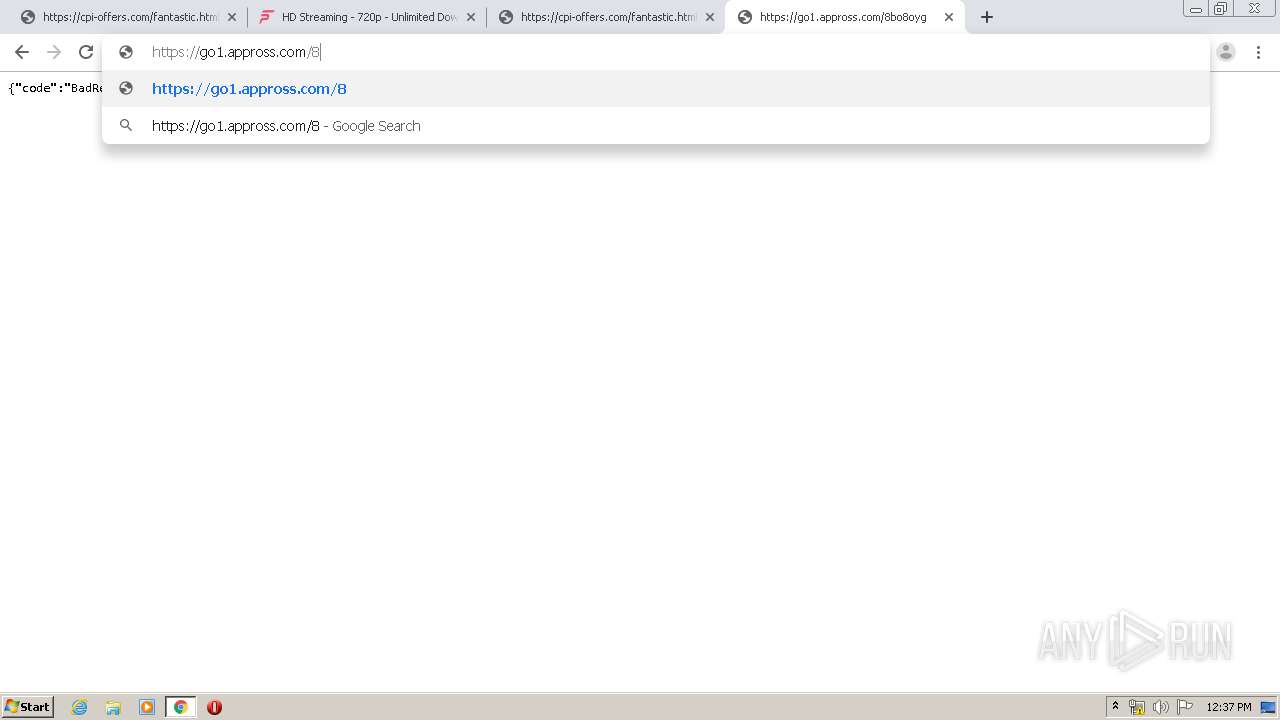
Task: Click the 12:37 PM taskbar clock
Action: [1229, 707]
